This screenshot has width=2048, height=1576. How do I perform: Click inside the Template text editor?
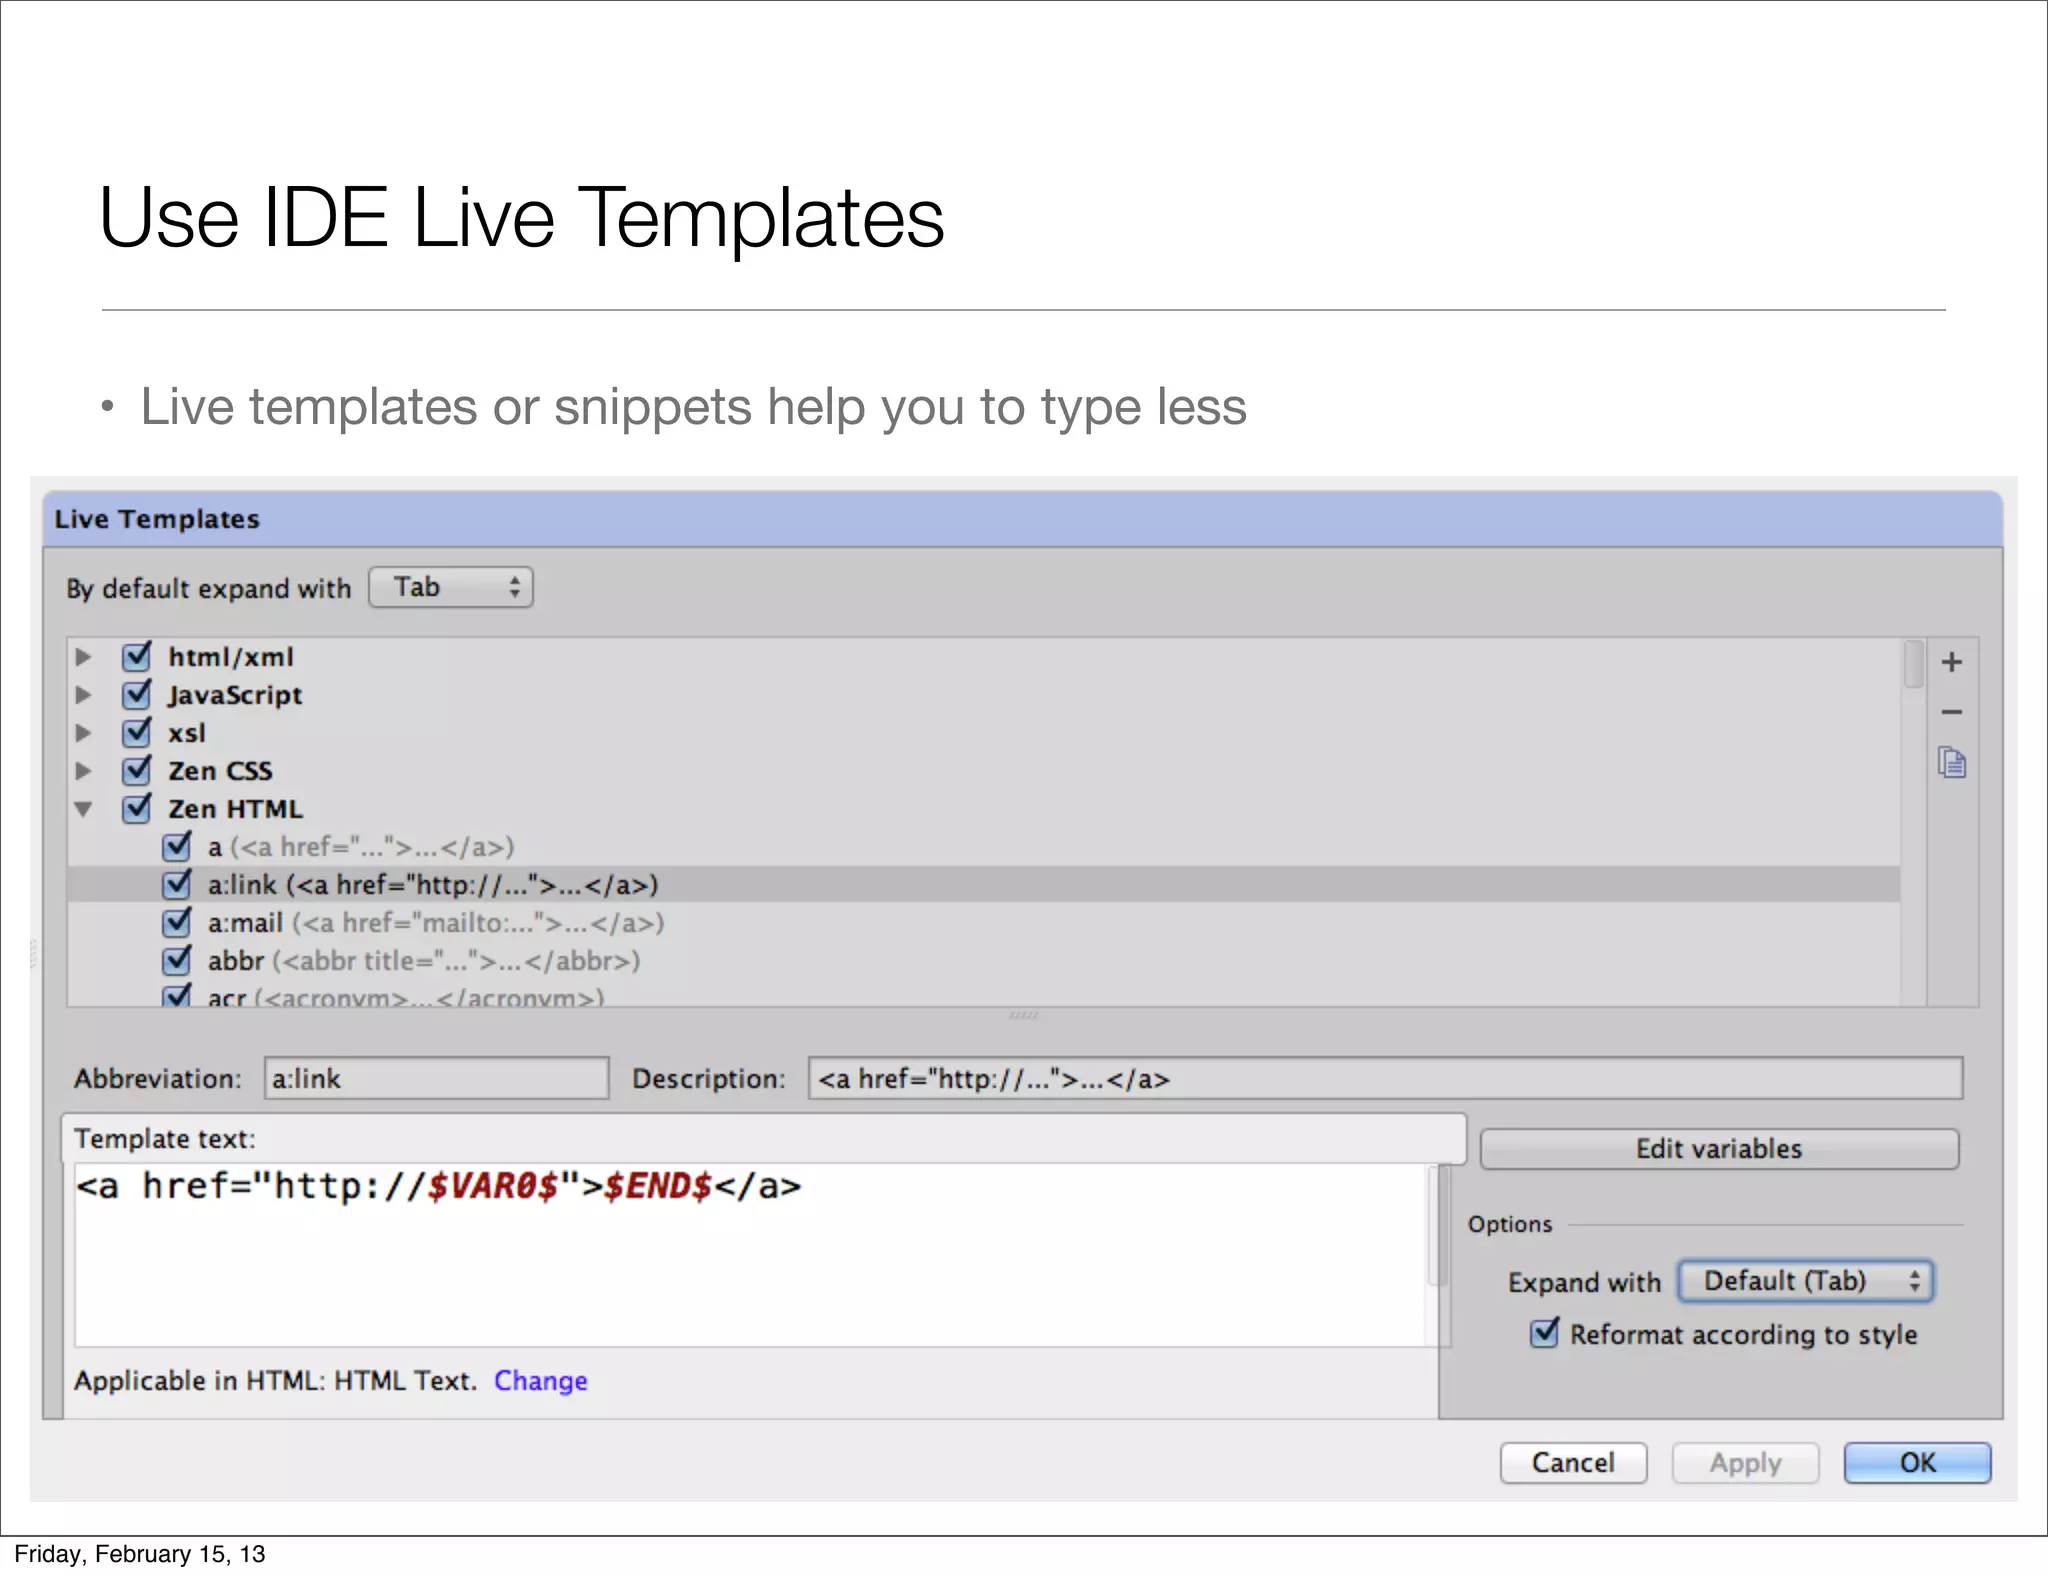point(750,1255)
